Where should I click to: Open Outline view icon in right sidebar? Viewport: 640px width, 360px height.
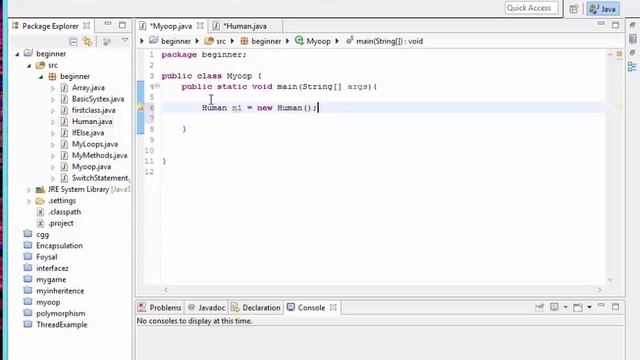632,67
